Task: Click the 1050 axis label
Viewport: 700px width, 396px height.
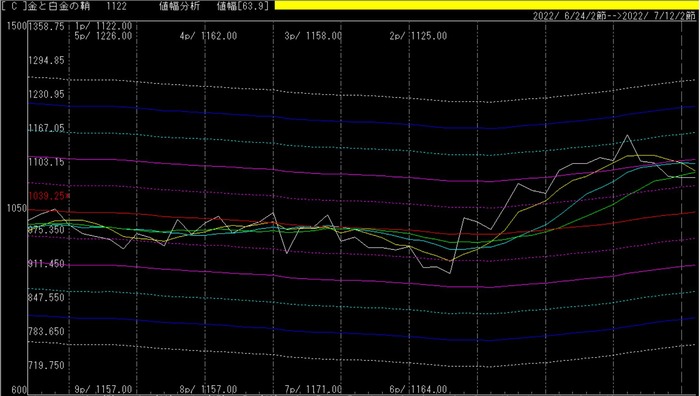Action: (17, 208)
